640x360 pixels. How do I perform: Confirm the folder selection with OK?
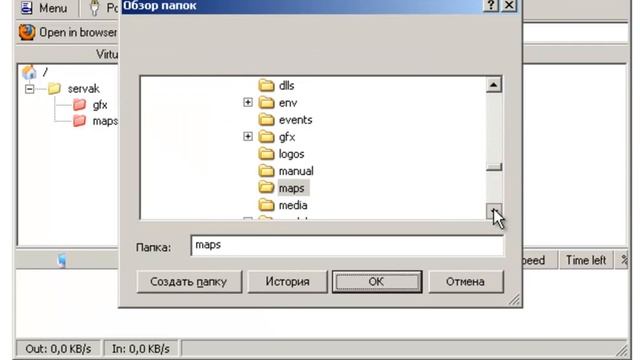point(377,282)
